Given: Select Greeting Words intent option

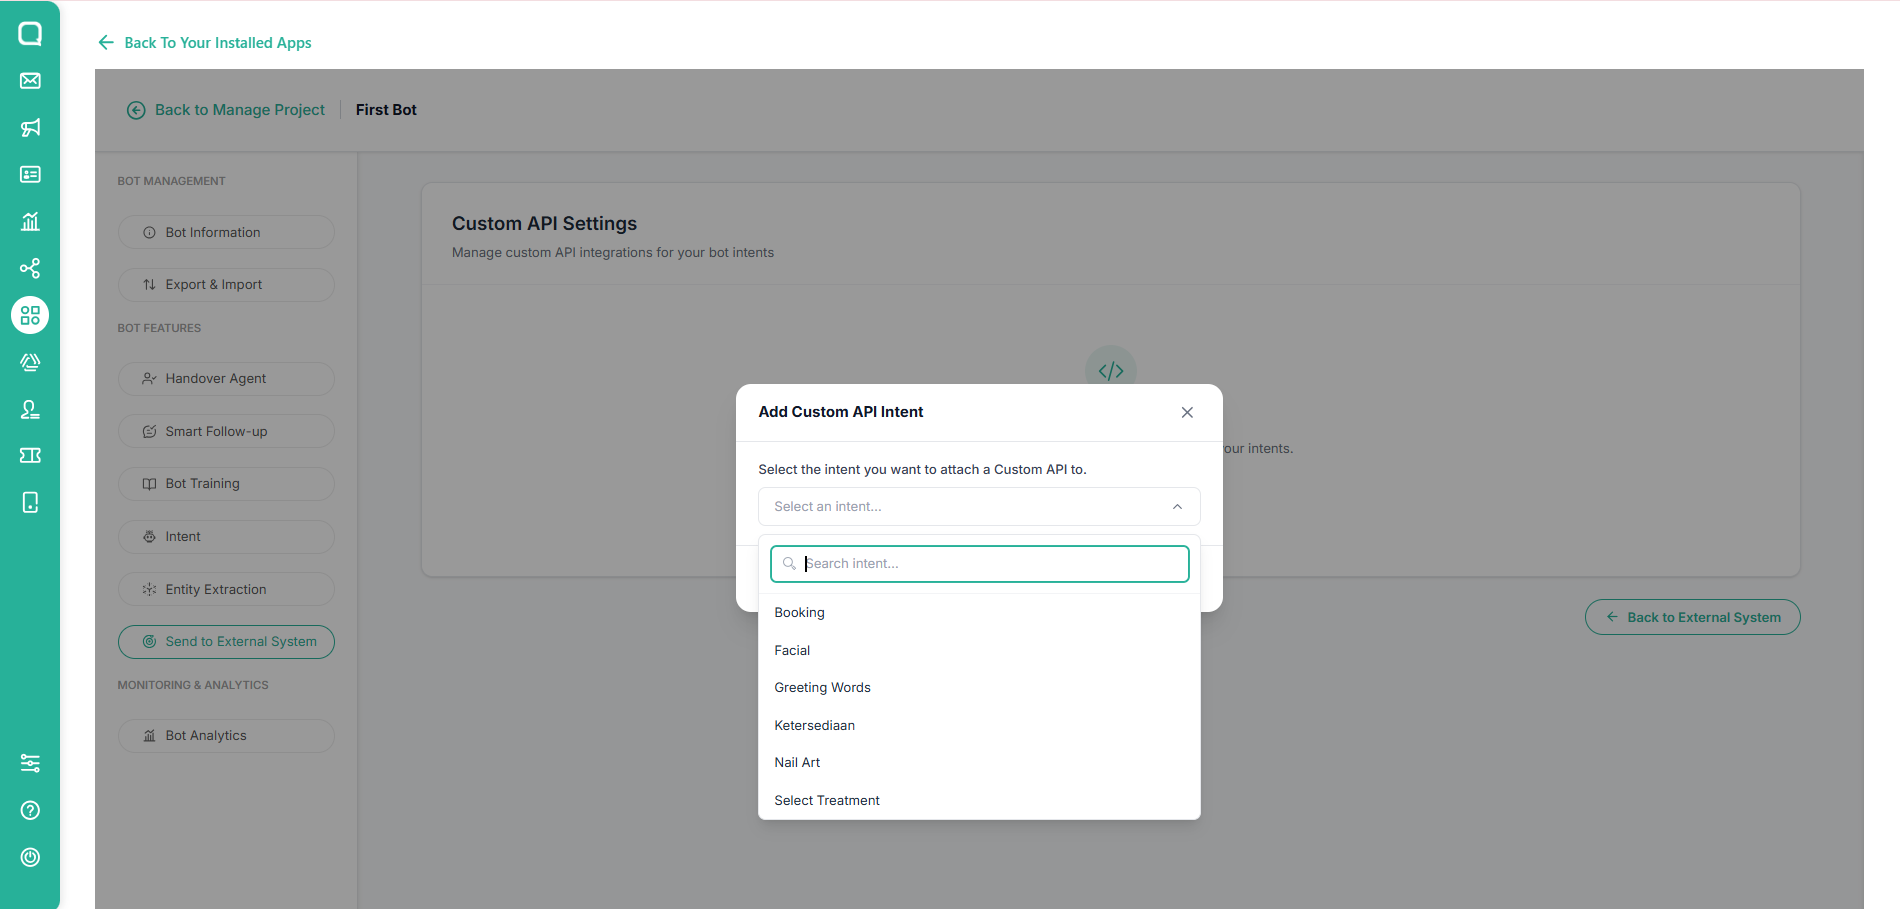Looking at the screenshot, I should (x=979, y=687).
